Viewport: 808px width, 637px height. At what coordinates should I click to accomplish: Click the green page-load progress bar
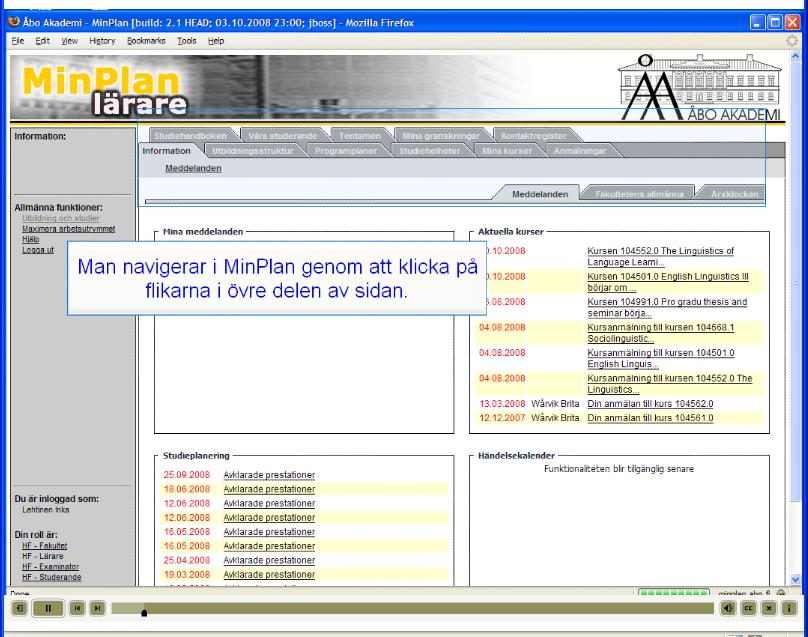(x=674, y=593)
